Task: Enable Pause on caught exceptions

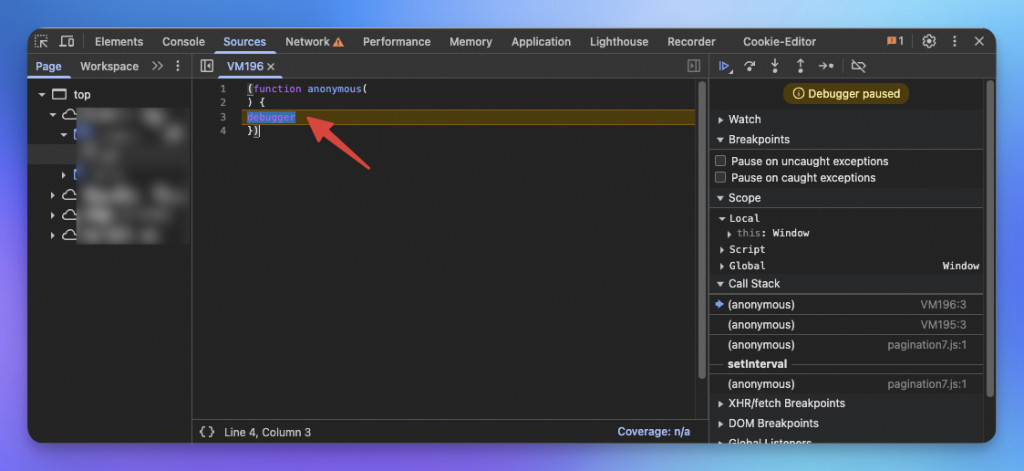Action: [x=720, y=177]
